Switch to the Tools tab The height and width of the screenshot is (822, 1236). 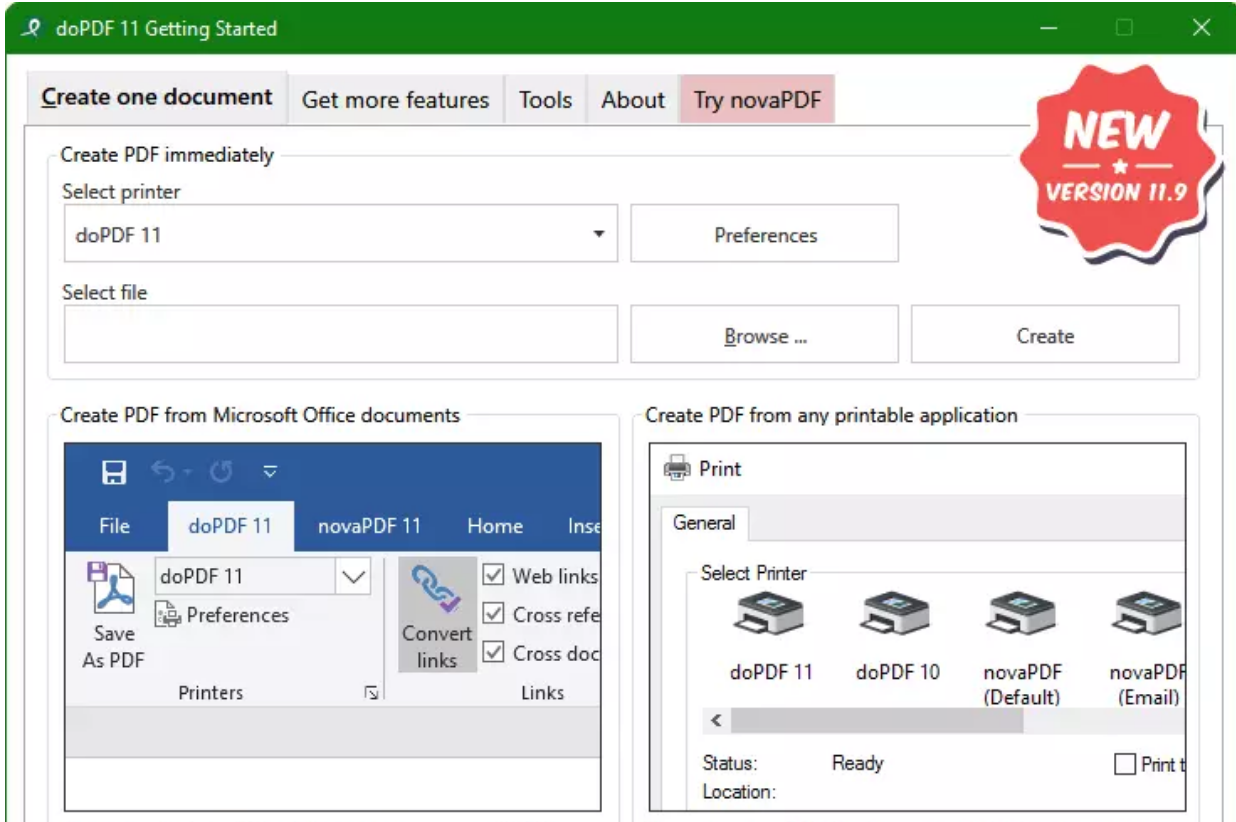(544, 99)
